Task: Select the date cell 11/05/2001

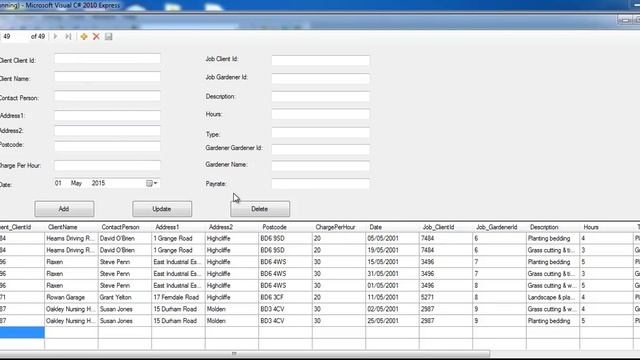Action: click(x=392, y=298)
